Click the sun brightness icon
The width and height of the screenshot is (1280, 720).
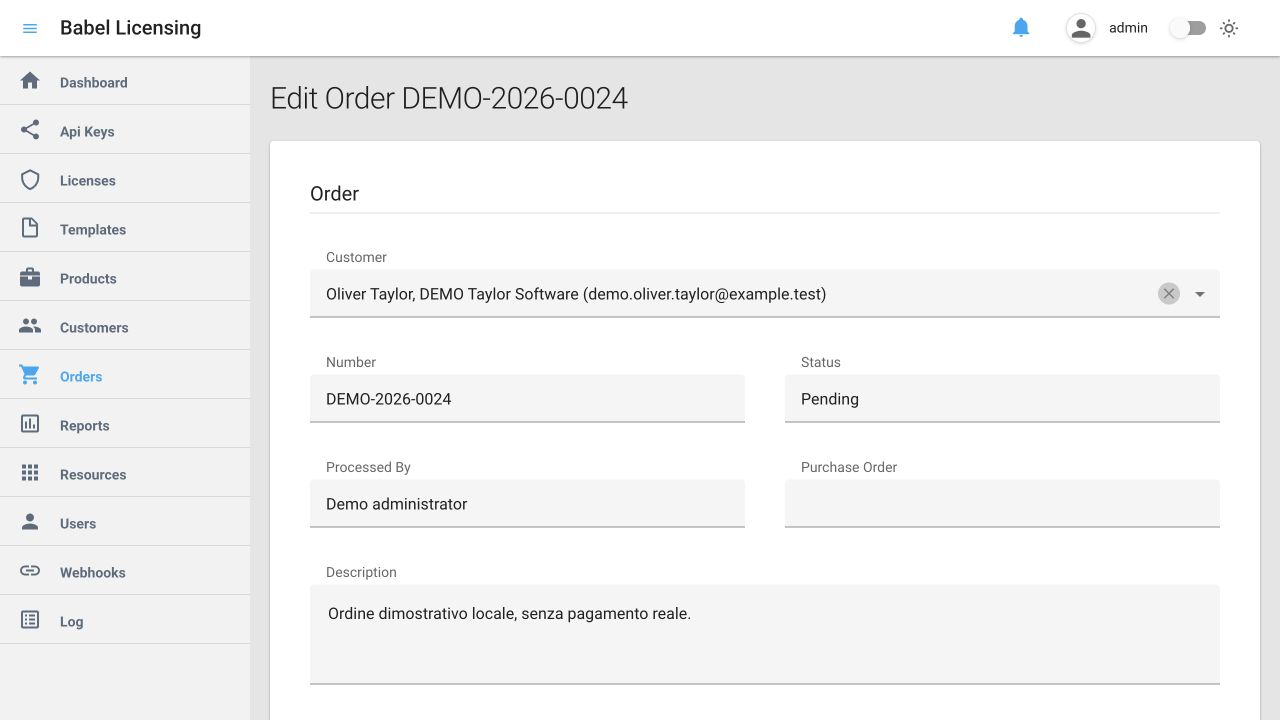coord(1229,28)
